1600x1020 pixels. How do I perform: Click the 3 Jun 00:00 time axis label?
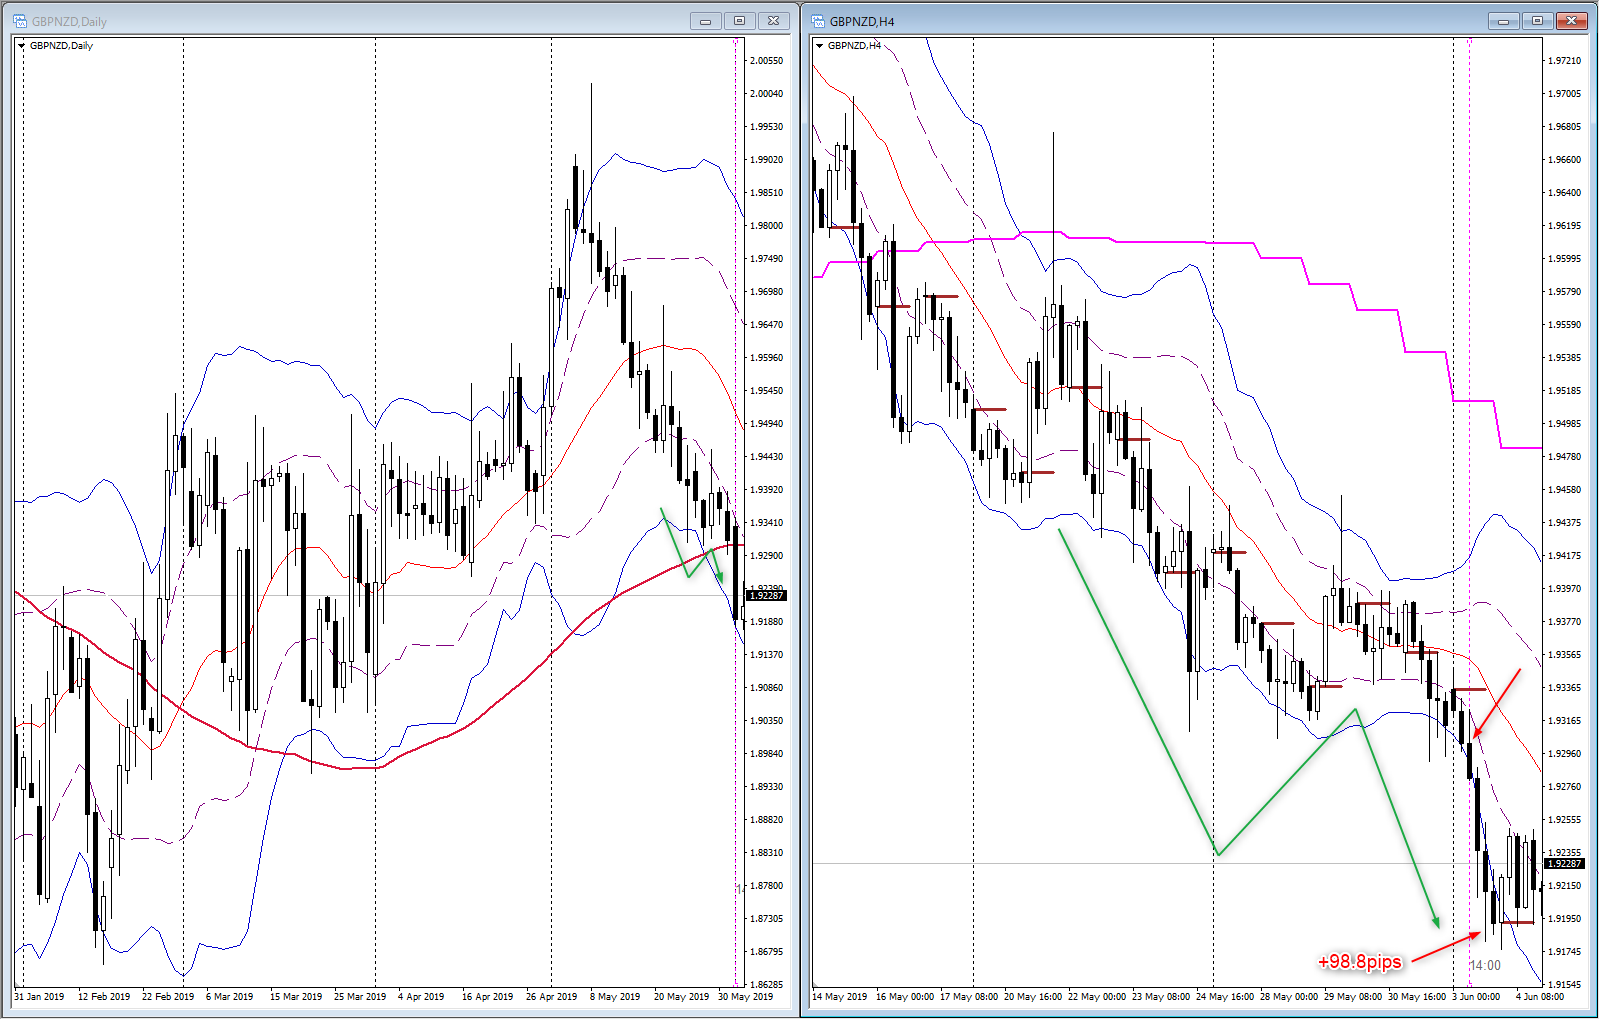click(x=1476, y=997)
